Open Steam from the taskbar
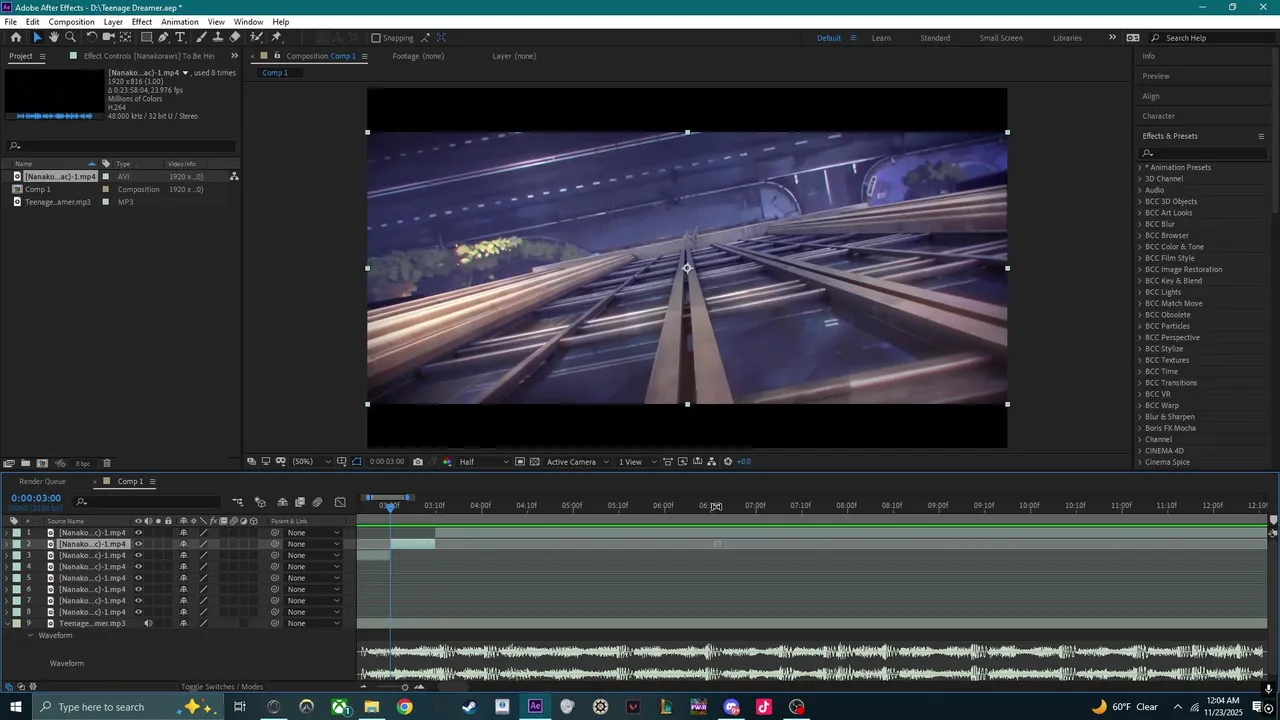 [x=469, y=707]
